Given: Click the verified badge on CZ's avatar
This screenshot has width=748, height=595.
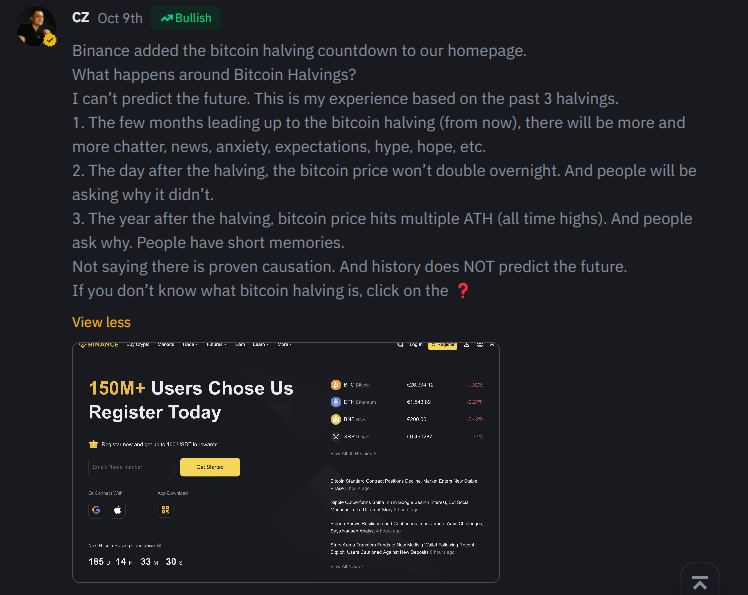Looking at the screenshot, I should [48, 40].
